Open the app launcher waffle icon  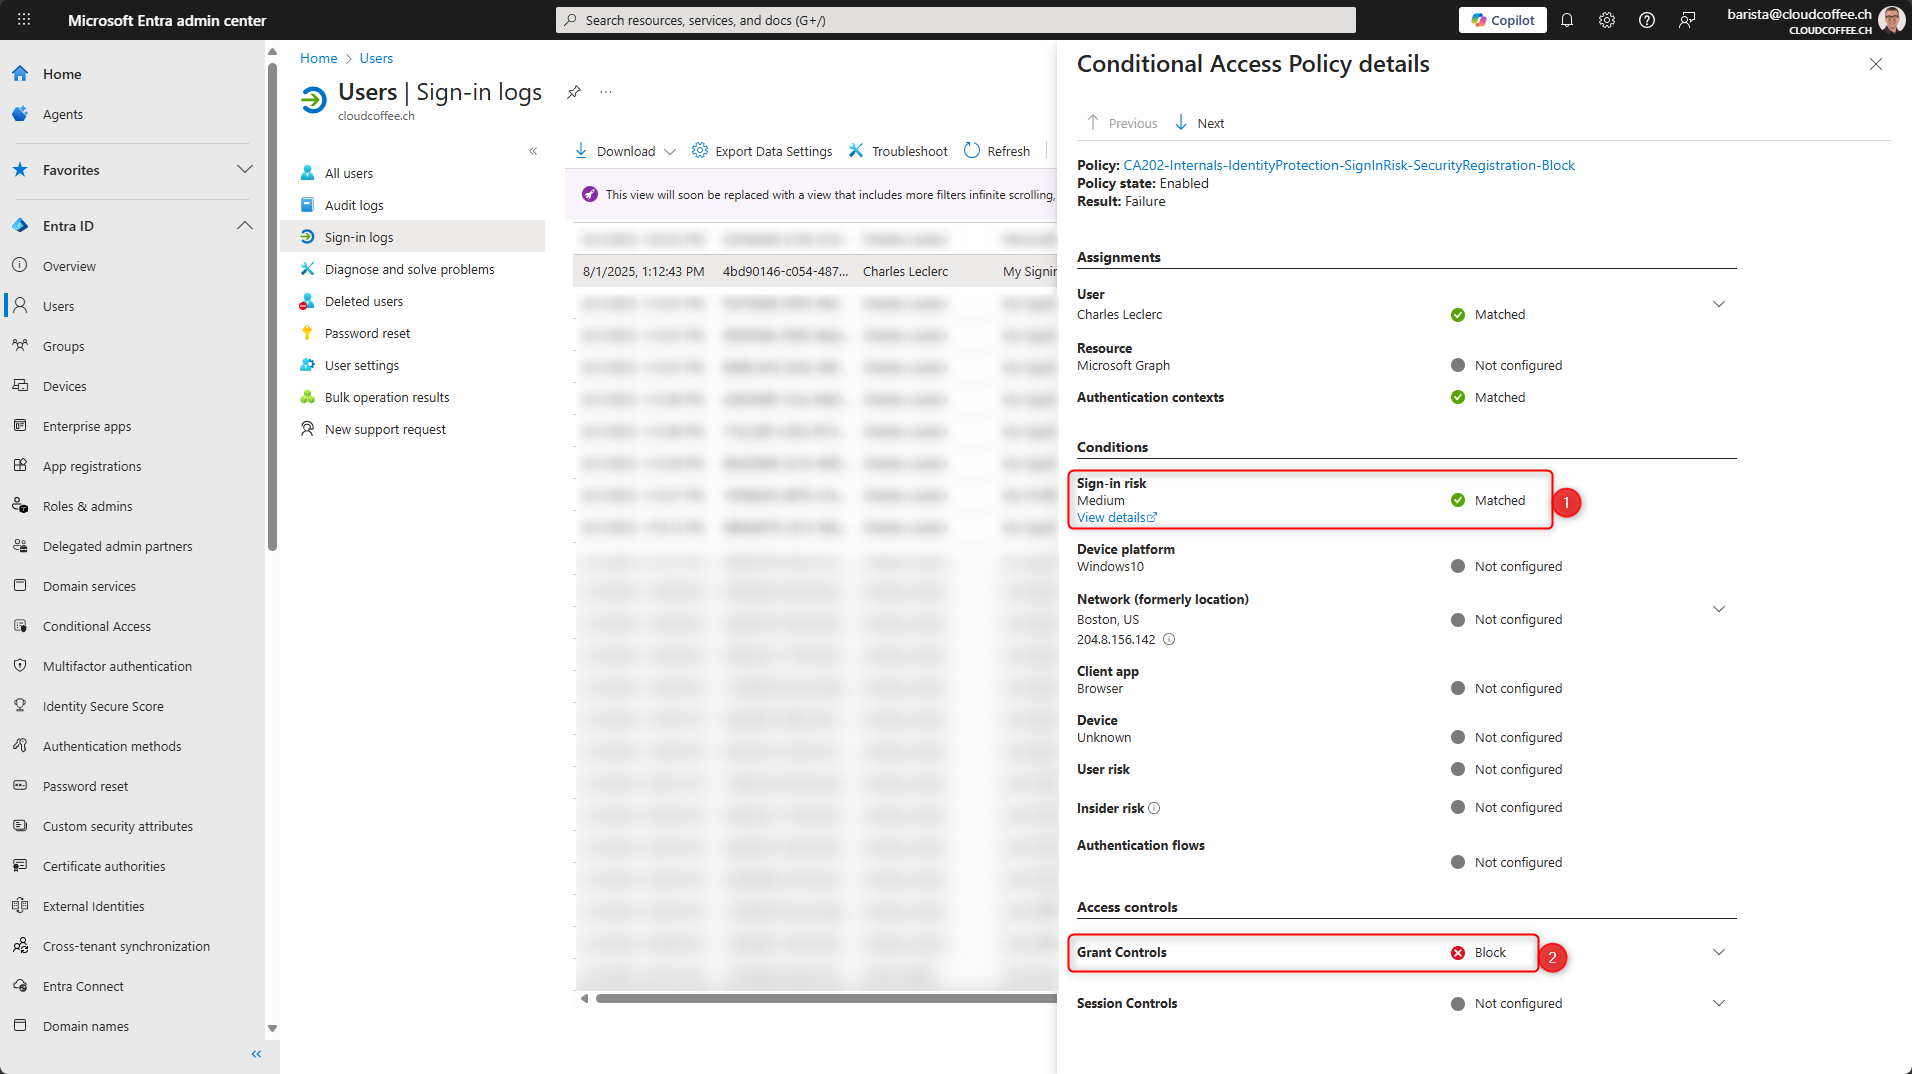[x=24, y=20]
